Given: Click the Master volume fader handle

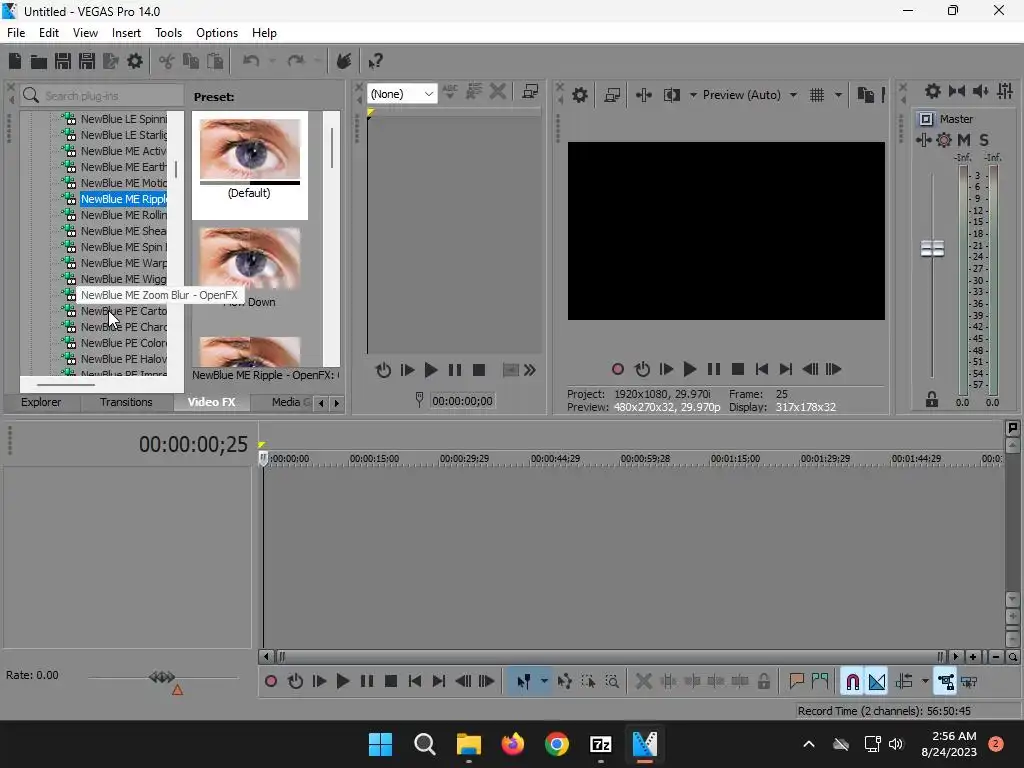Looking at the screenshot, I should [932, 249].
